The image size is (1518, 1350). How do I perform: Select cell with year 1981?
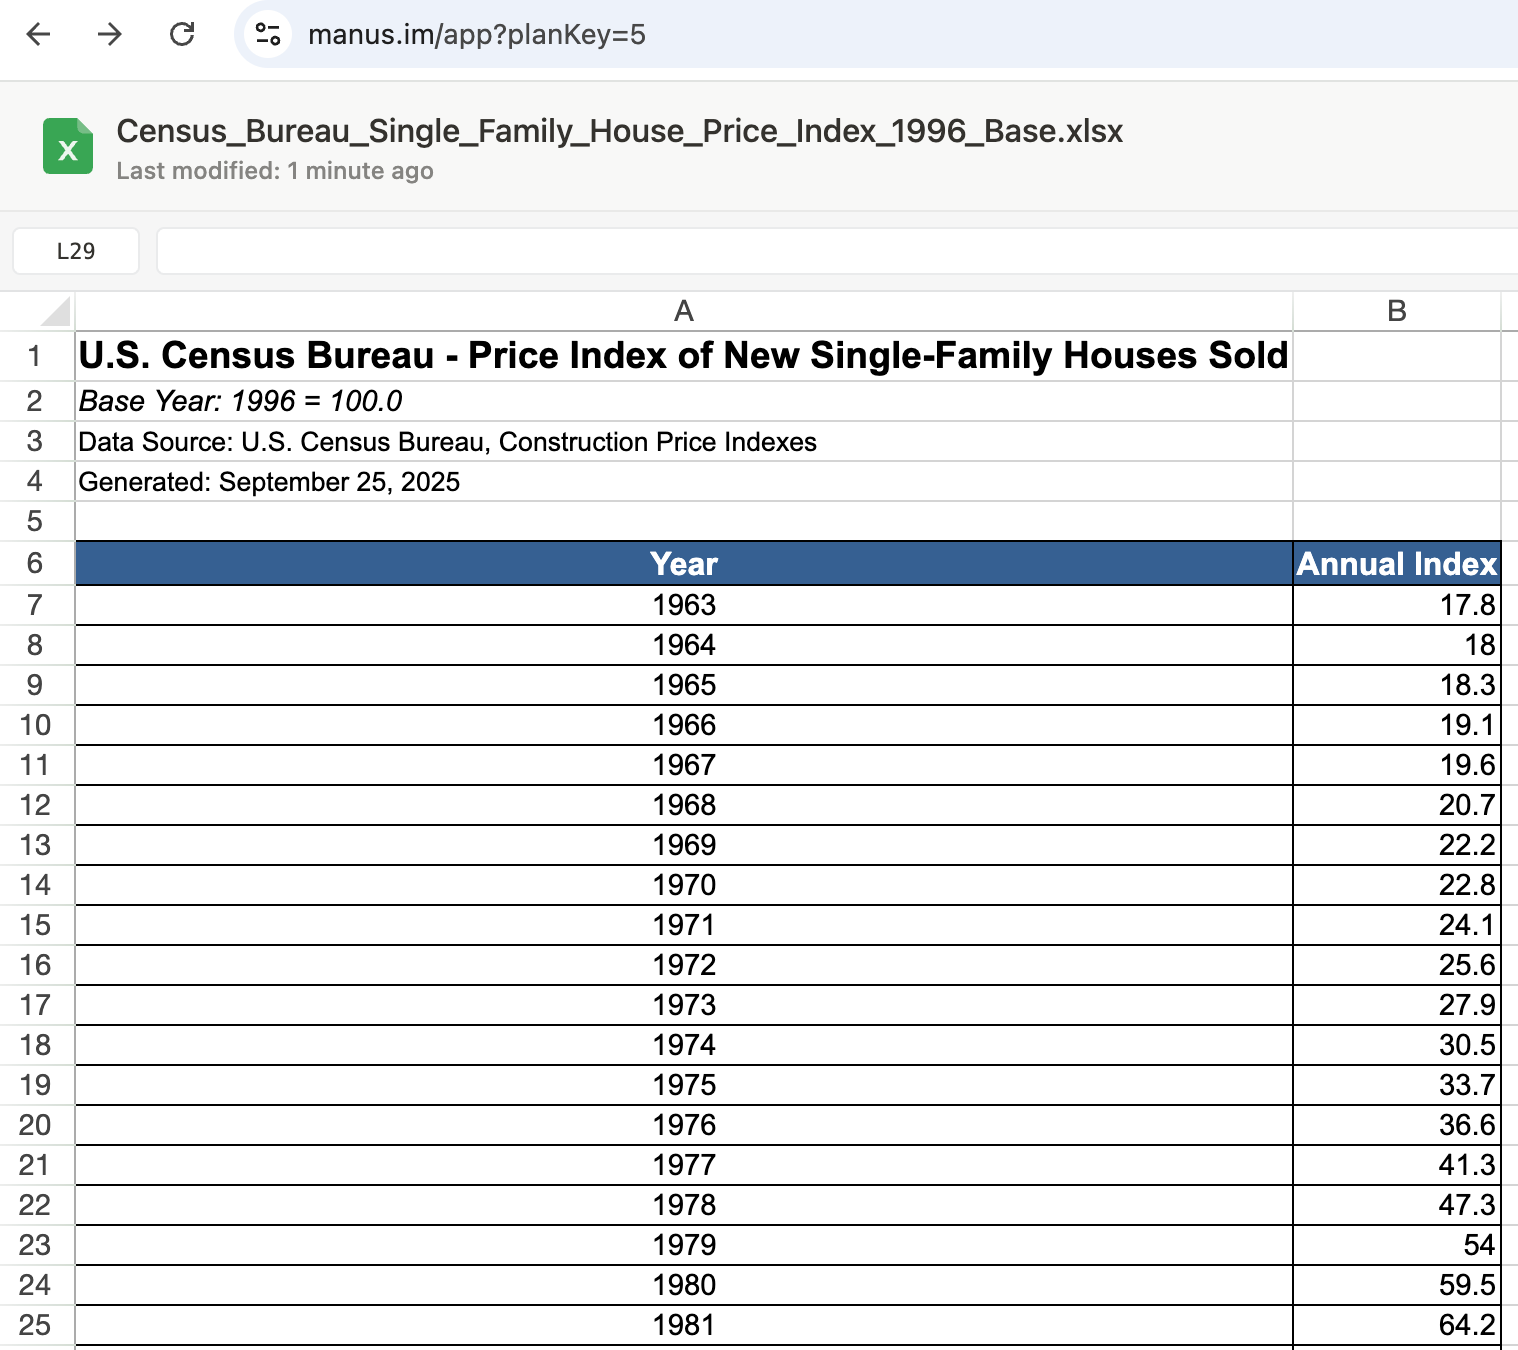tap(684, 1325)
